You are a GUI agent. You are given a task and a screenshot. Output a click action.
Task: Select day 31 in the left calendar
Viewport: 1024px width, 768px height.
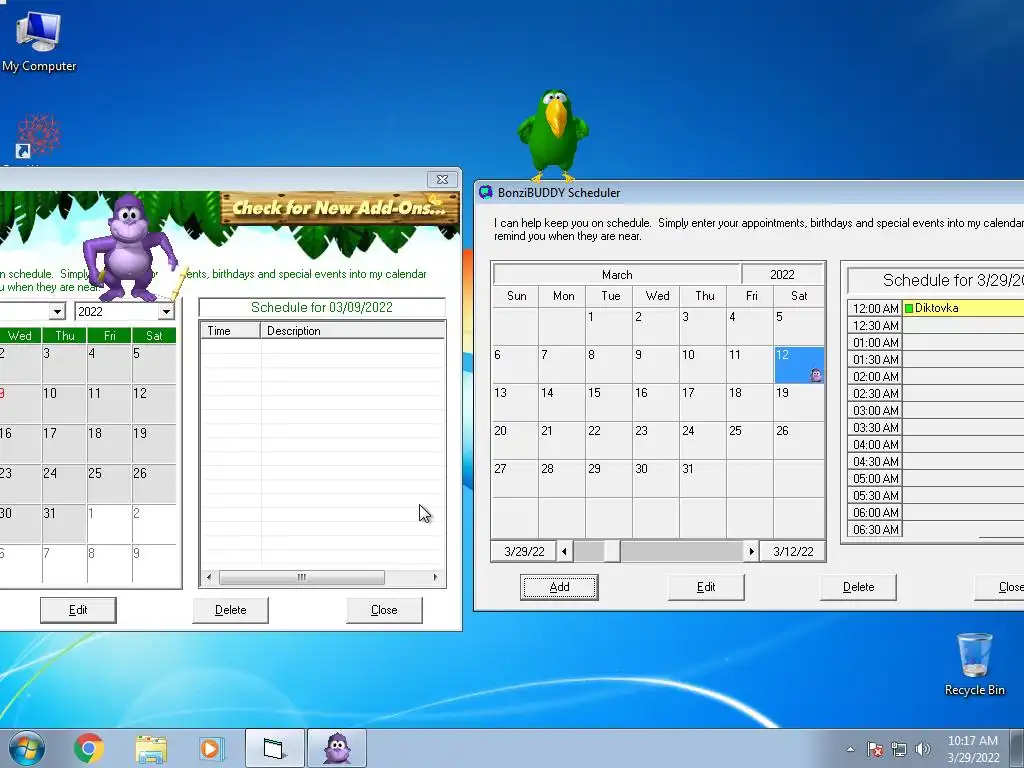pyautogui.click(x=64, y=524)
